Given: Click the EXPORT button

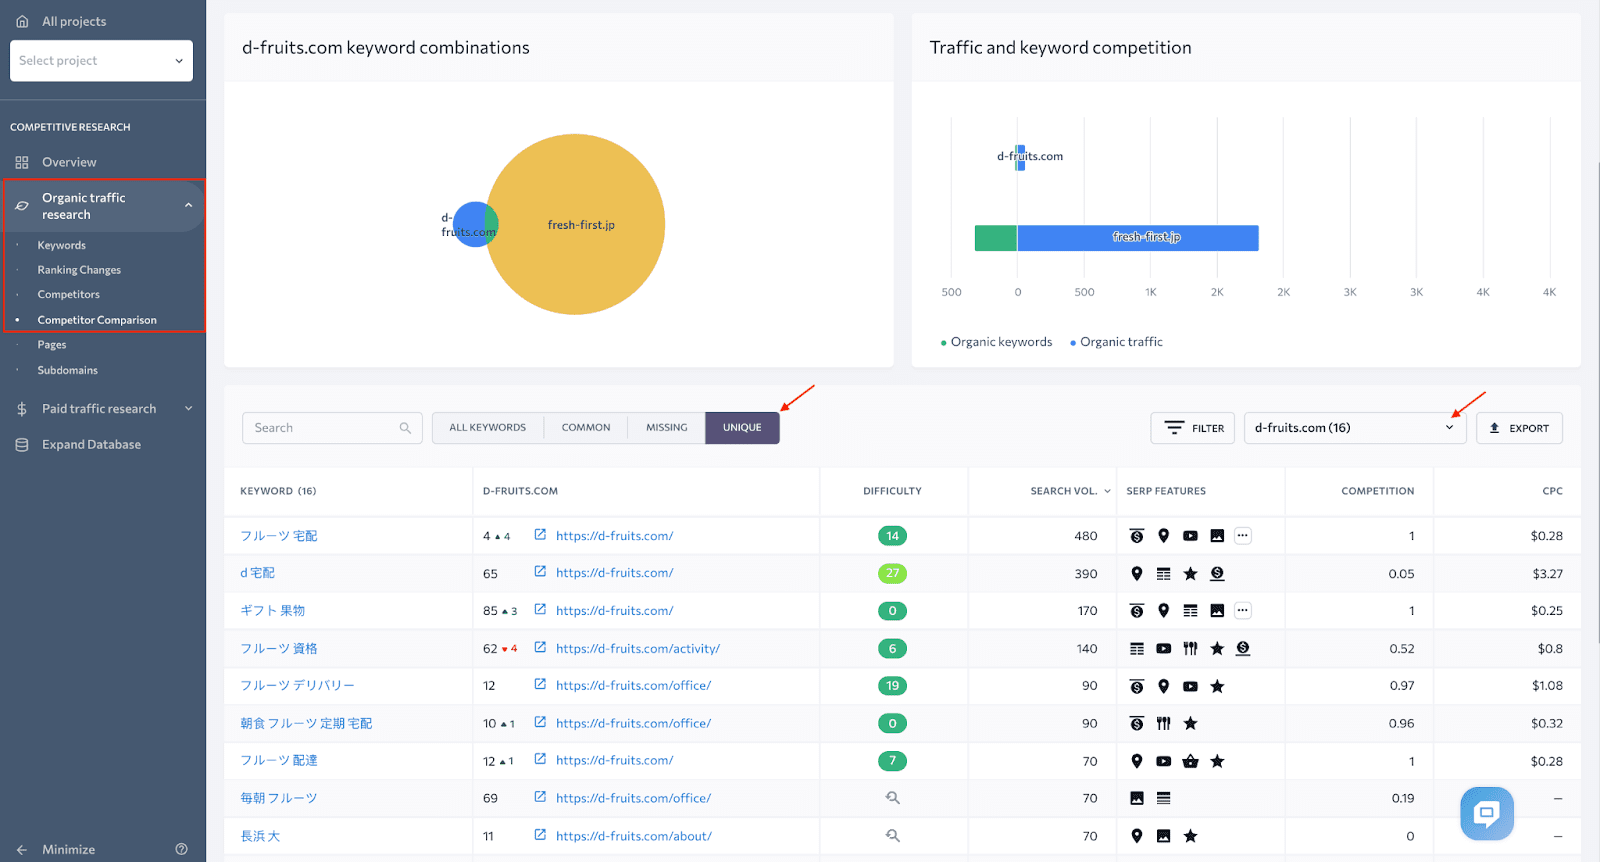Looking at the screenshot, I should [1519, 428].
